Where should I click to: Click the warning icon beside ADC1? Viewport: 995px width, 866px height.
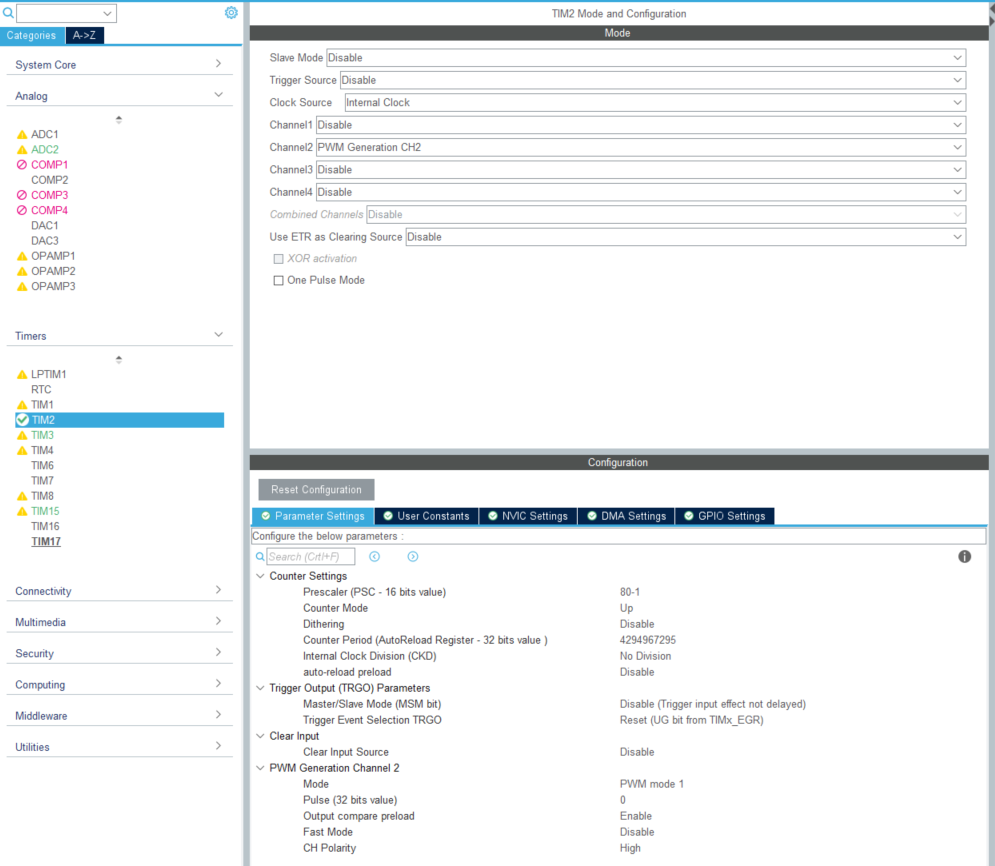[x=22, y=134]
